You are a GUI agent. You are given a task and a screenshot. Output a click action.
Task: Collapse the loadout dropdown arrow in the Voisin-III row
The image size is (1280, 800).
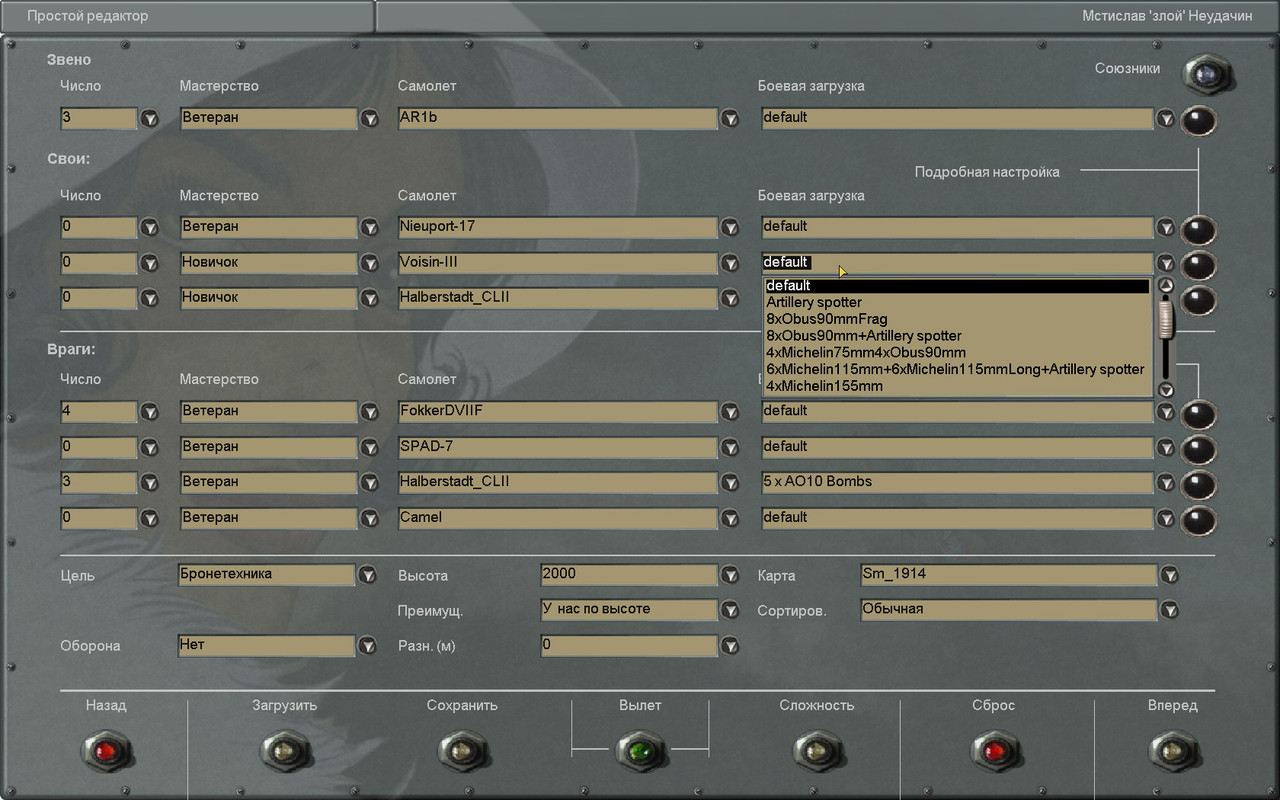(1166, 264)
